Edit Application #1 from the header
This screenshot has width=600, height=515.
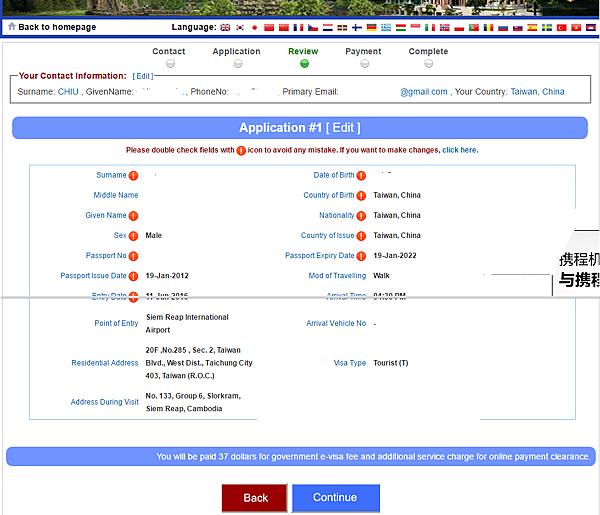[x=343, y=128]
